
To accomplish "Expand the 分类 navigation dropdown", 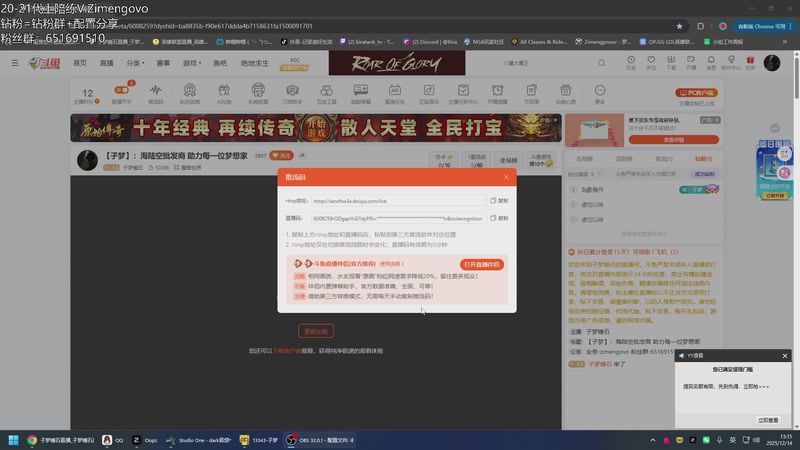I will 135,63.
